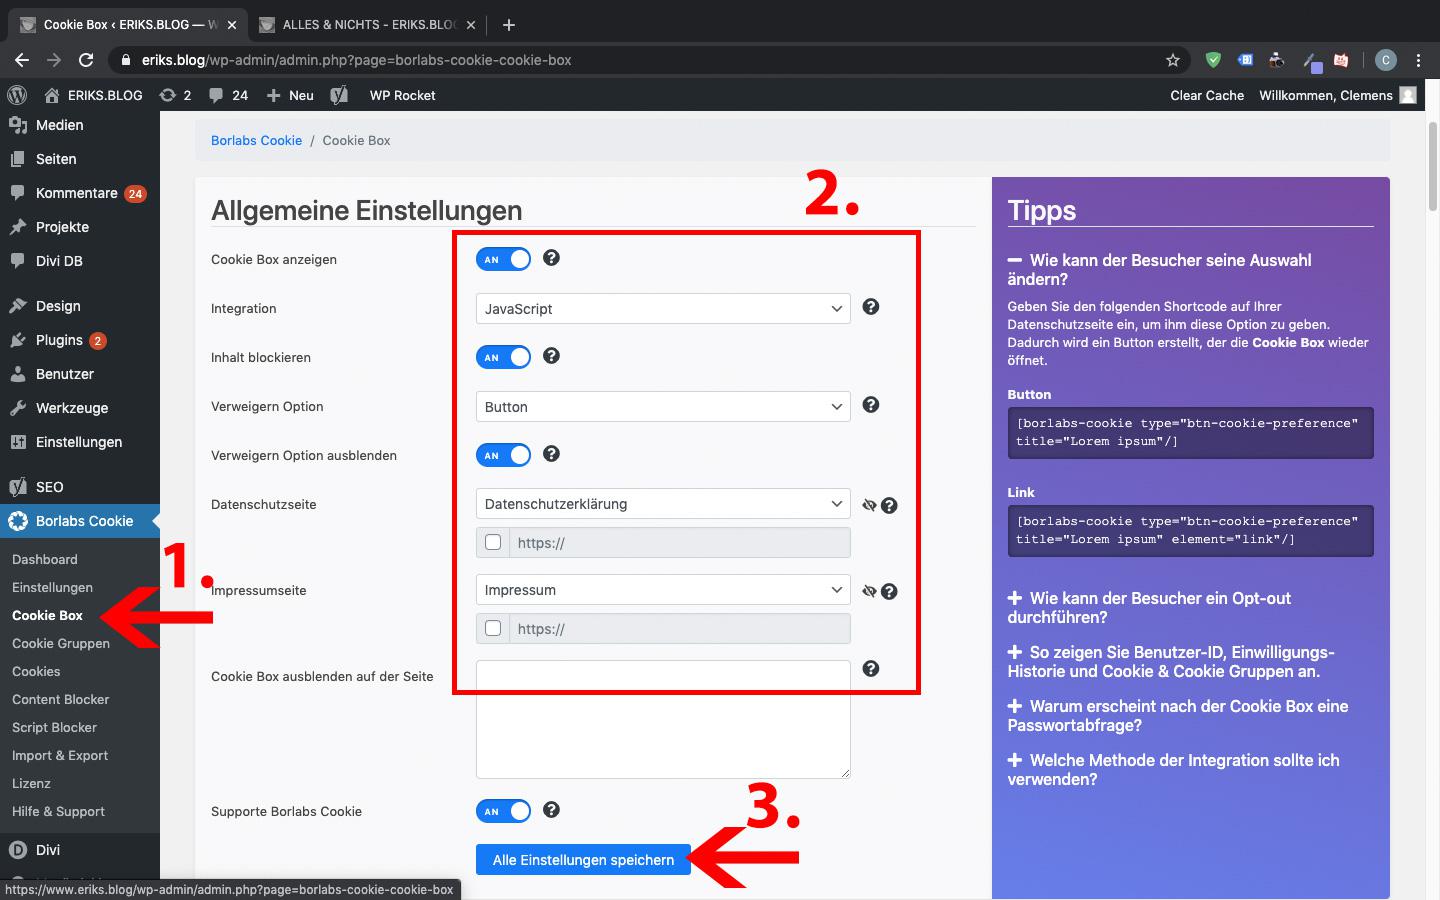Open Borlabs Cookie Dashboard link
1440x900 pixels.
tap(44, 559)
